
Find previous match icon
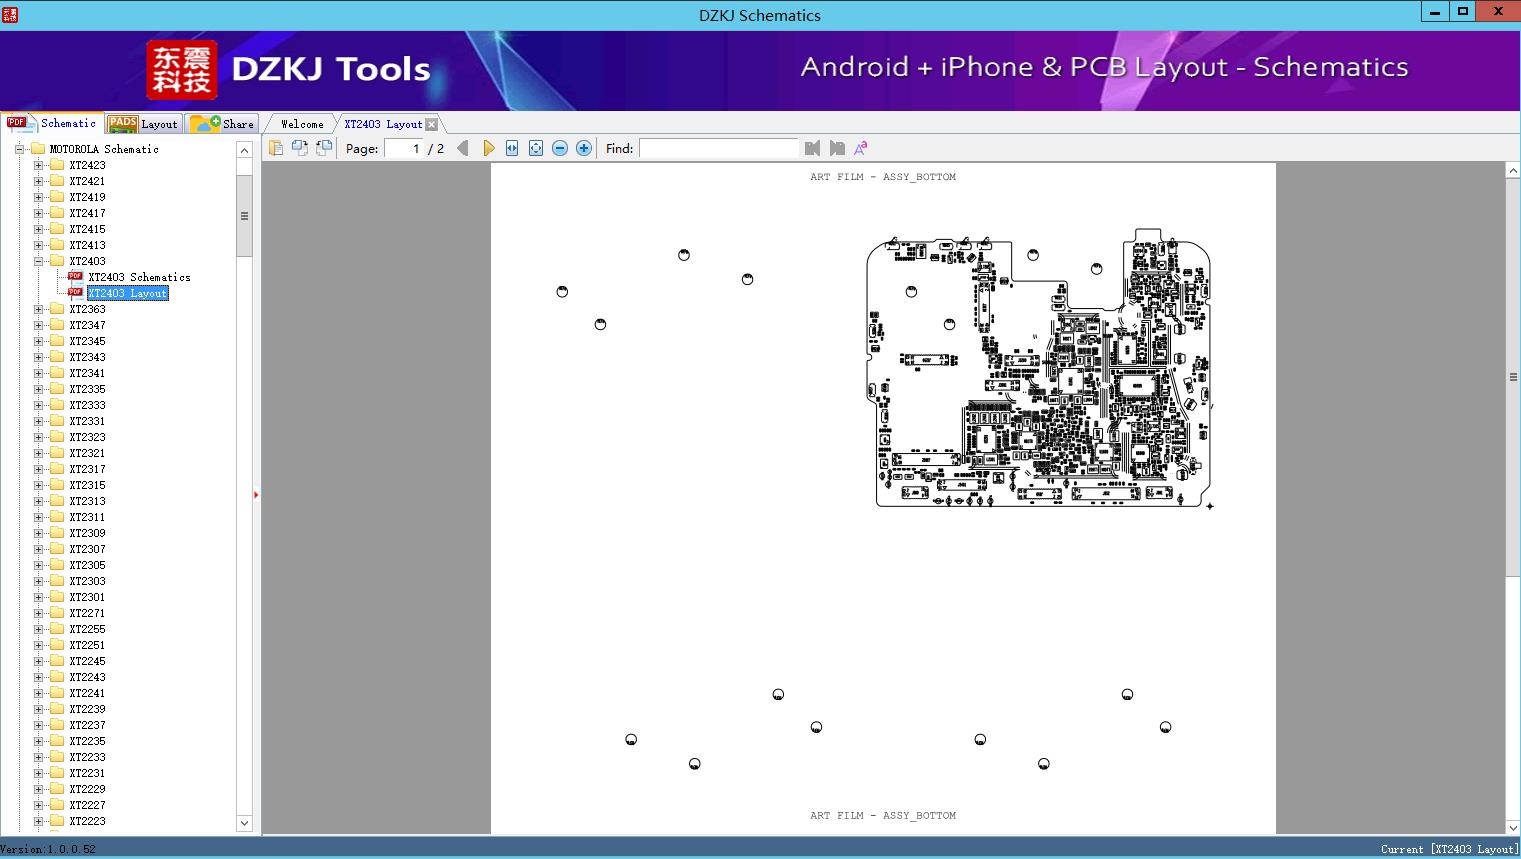click(812, 148)
